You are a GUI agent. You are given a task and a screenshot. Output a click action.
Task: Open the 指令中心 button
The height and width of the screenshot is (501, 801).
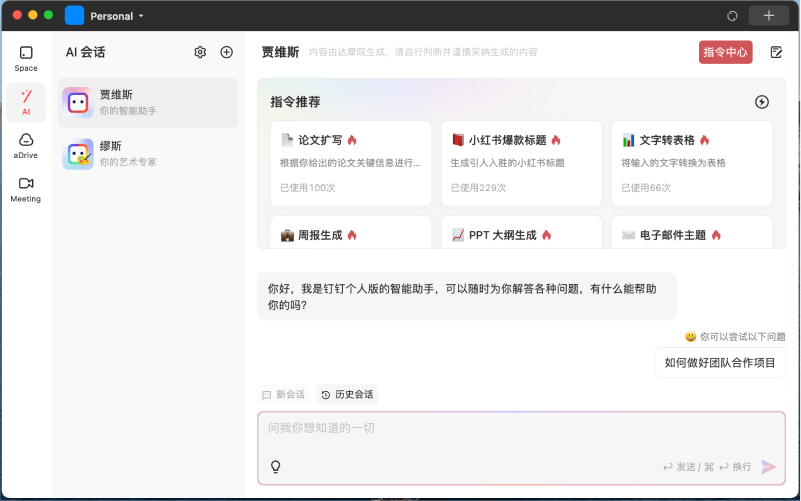pos(725,52)
